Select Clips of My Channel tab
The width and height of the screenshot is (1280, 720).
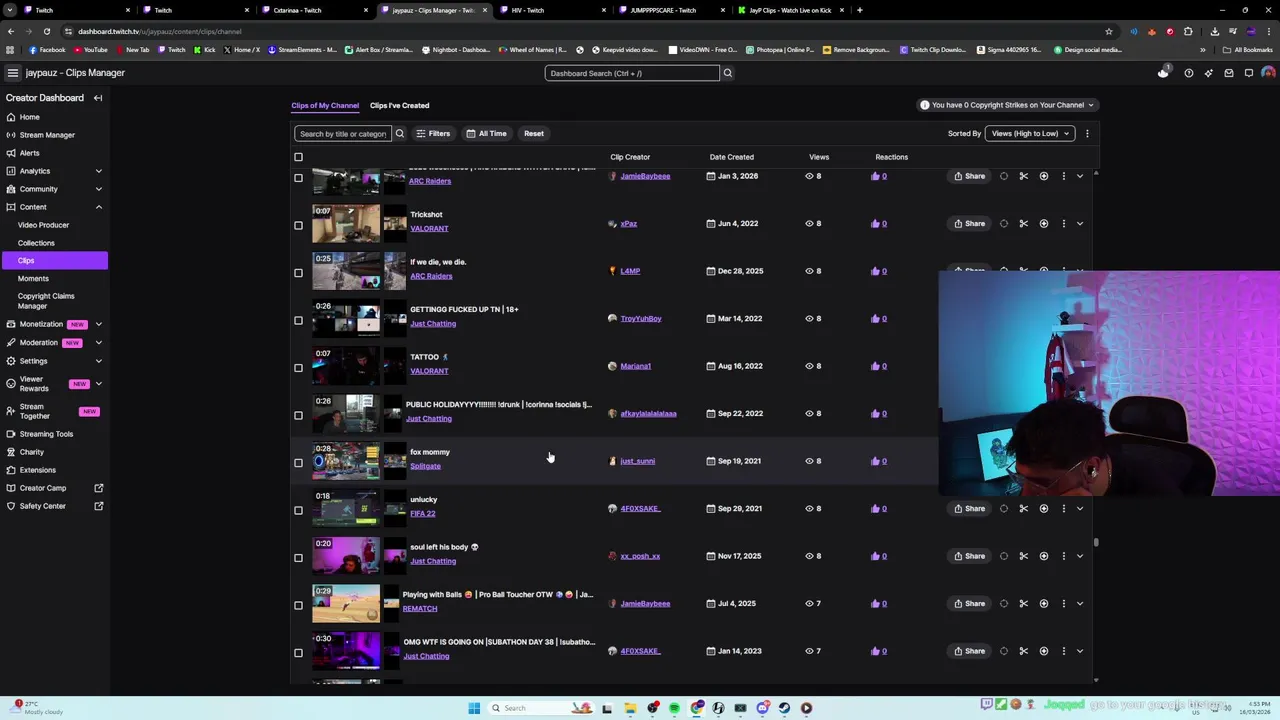coord(325,105)
